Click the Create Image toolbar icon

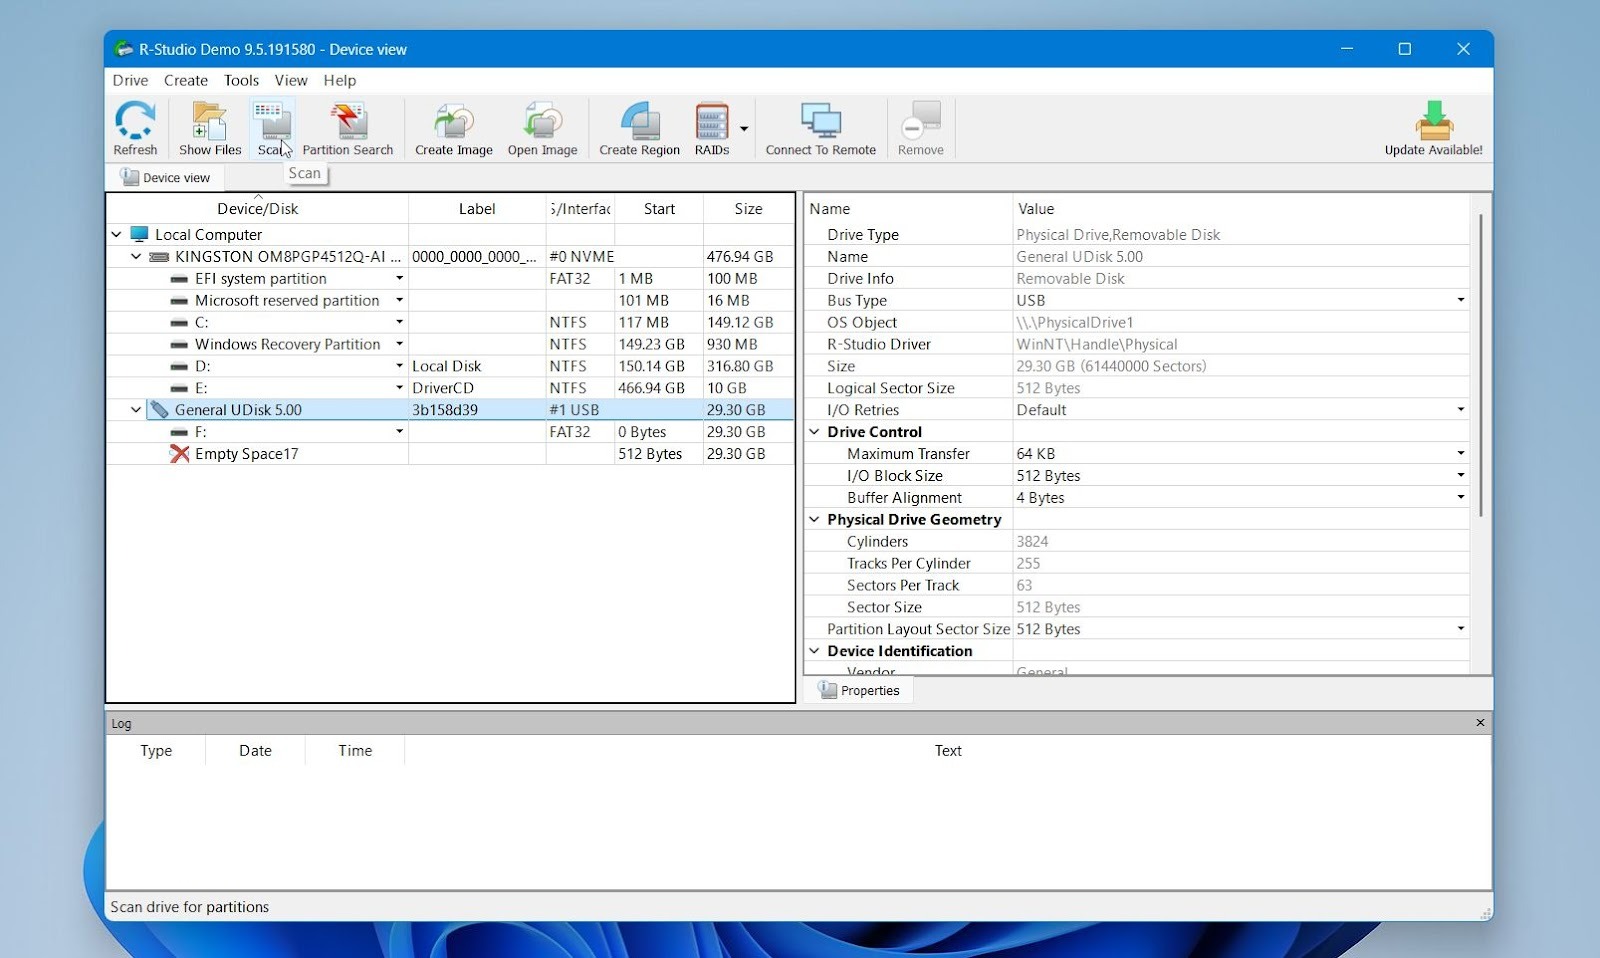(x=452, y=127)
